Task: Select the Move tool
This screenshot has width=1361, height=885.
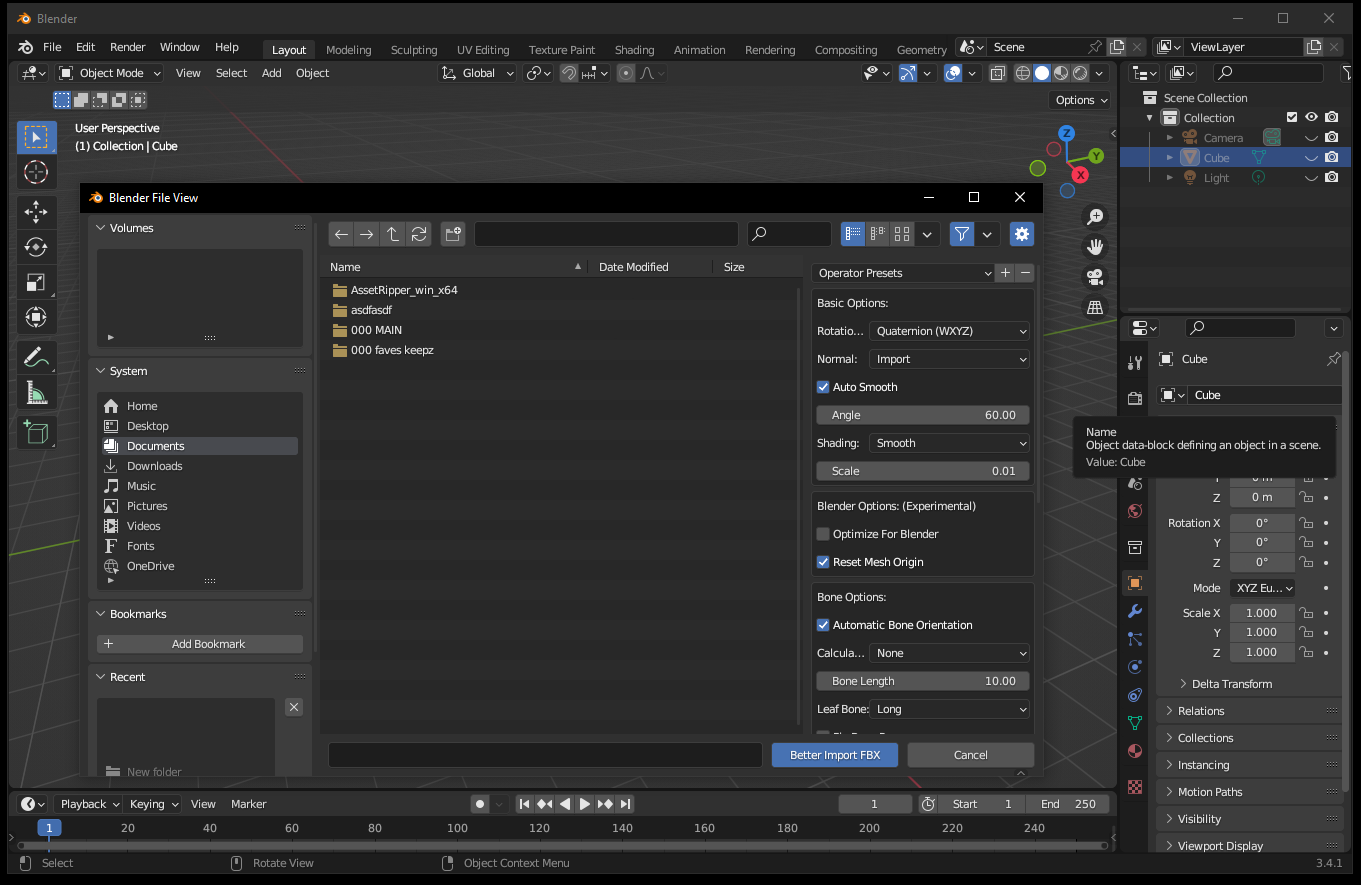Action: click(36, 211)
